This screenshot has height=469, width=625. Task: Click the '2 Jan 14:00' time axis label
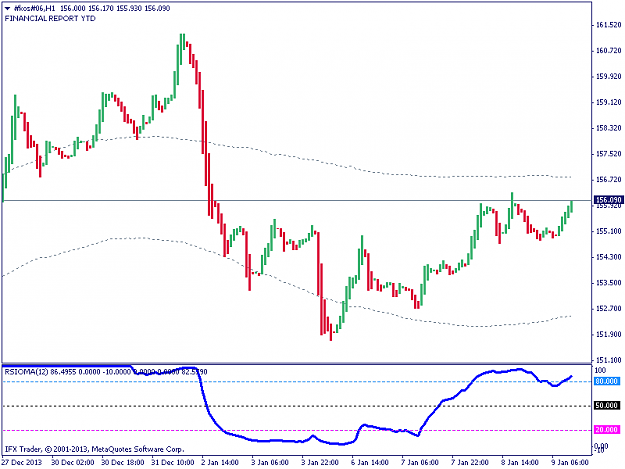pyautogui.click(x=220, y=463)
